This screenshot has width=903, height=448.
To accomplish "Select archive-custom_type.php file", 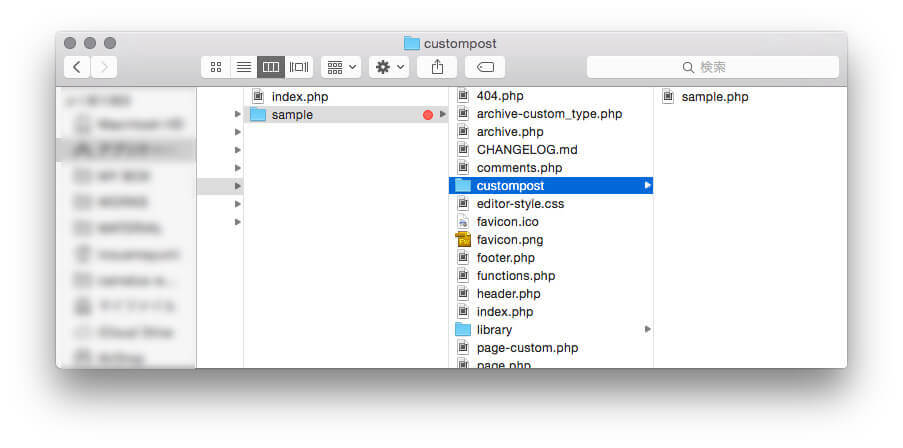I will click(x=551, y=114).
